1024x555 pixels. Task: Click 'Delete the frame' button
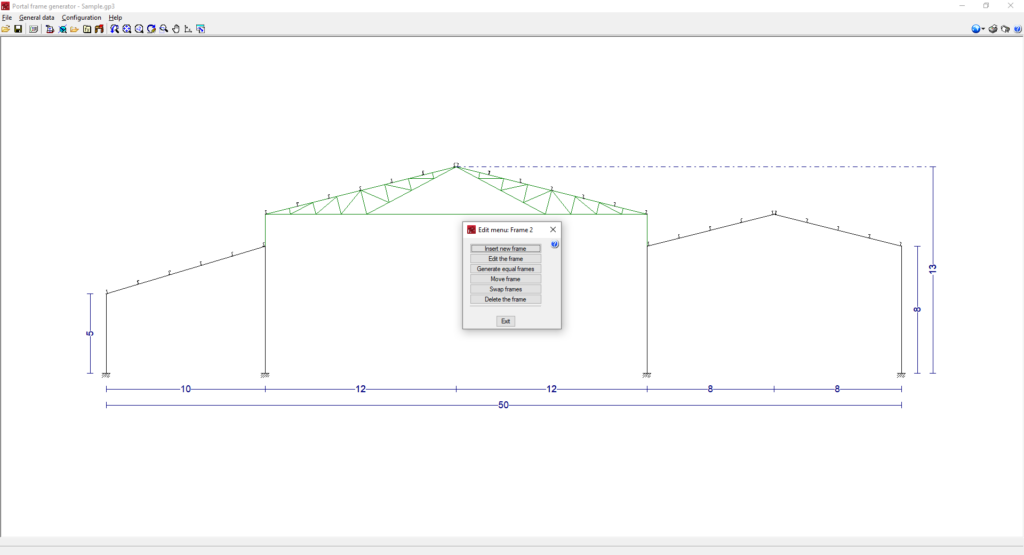tap(505, 299)
